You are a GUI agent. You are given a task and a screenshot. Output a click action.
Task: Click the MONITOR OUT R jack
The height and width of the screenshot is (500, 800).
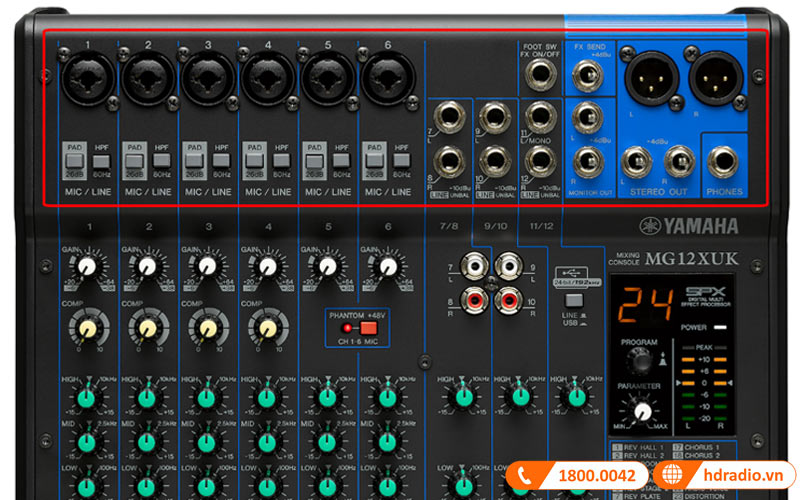click(x=588, y=162)
